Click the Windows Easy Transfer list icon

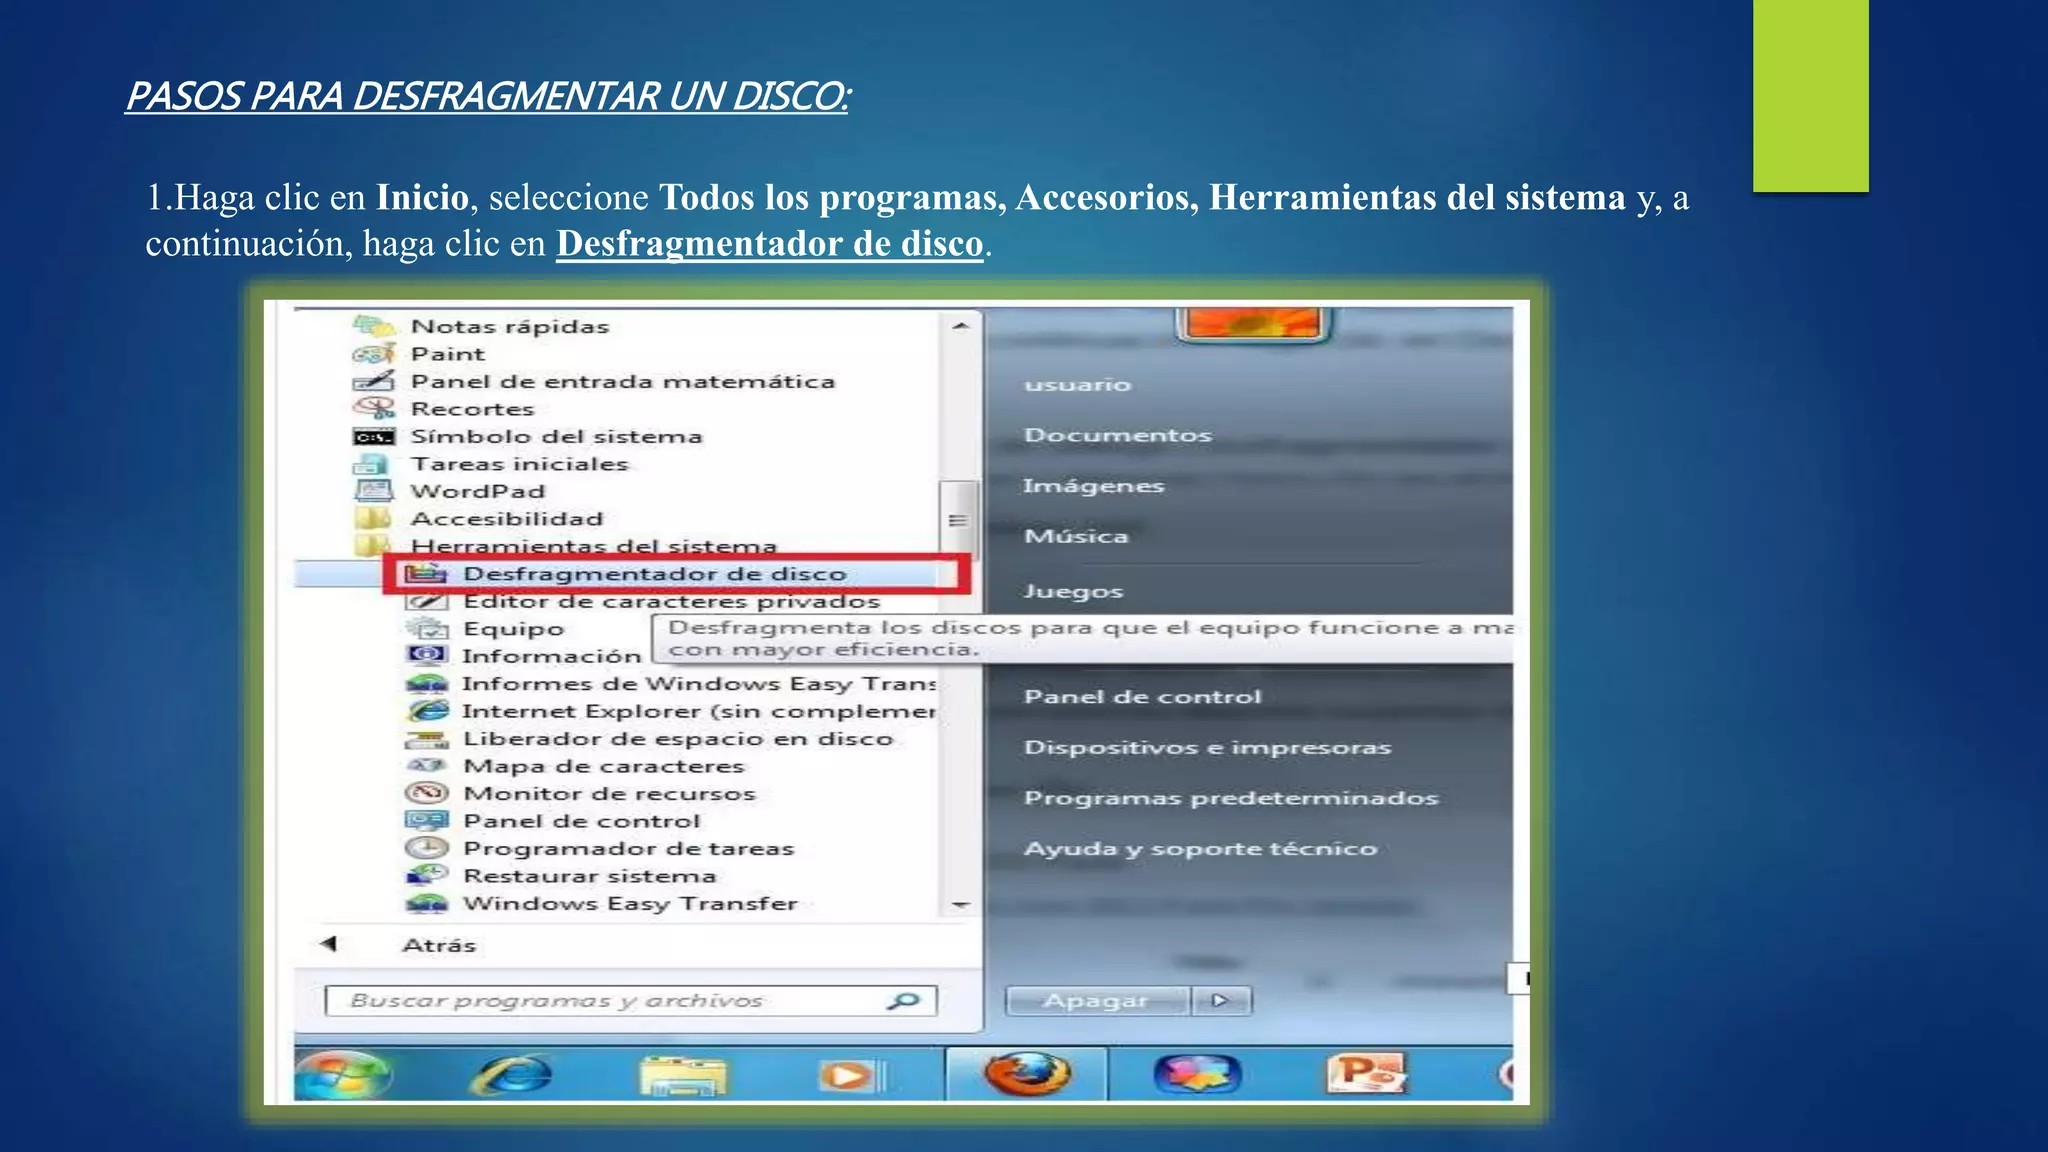pos(427,904)
